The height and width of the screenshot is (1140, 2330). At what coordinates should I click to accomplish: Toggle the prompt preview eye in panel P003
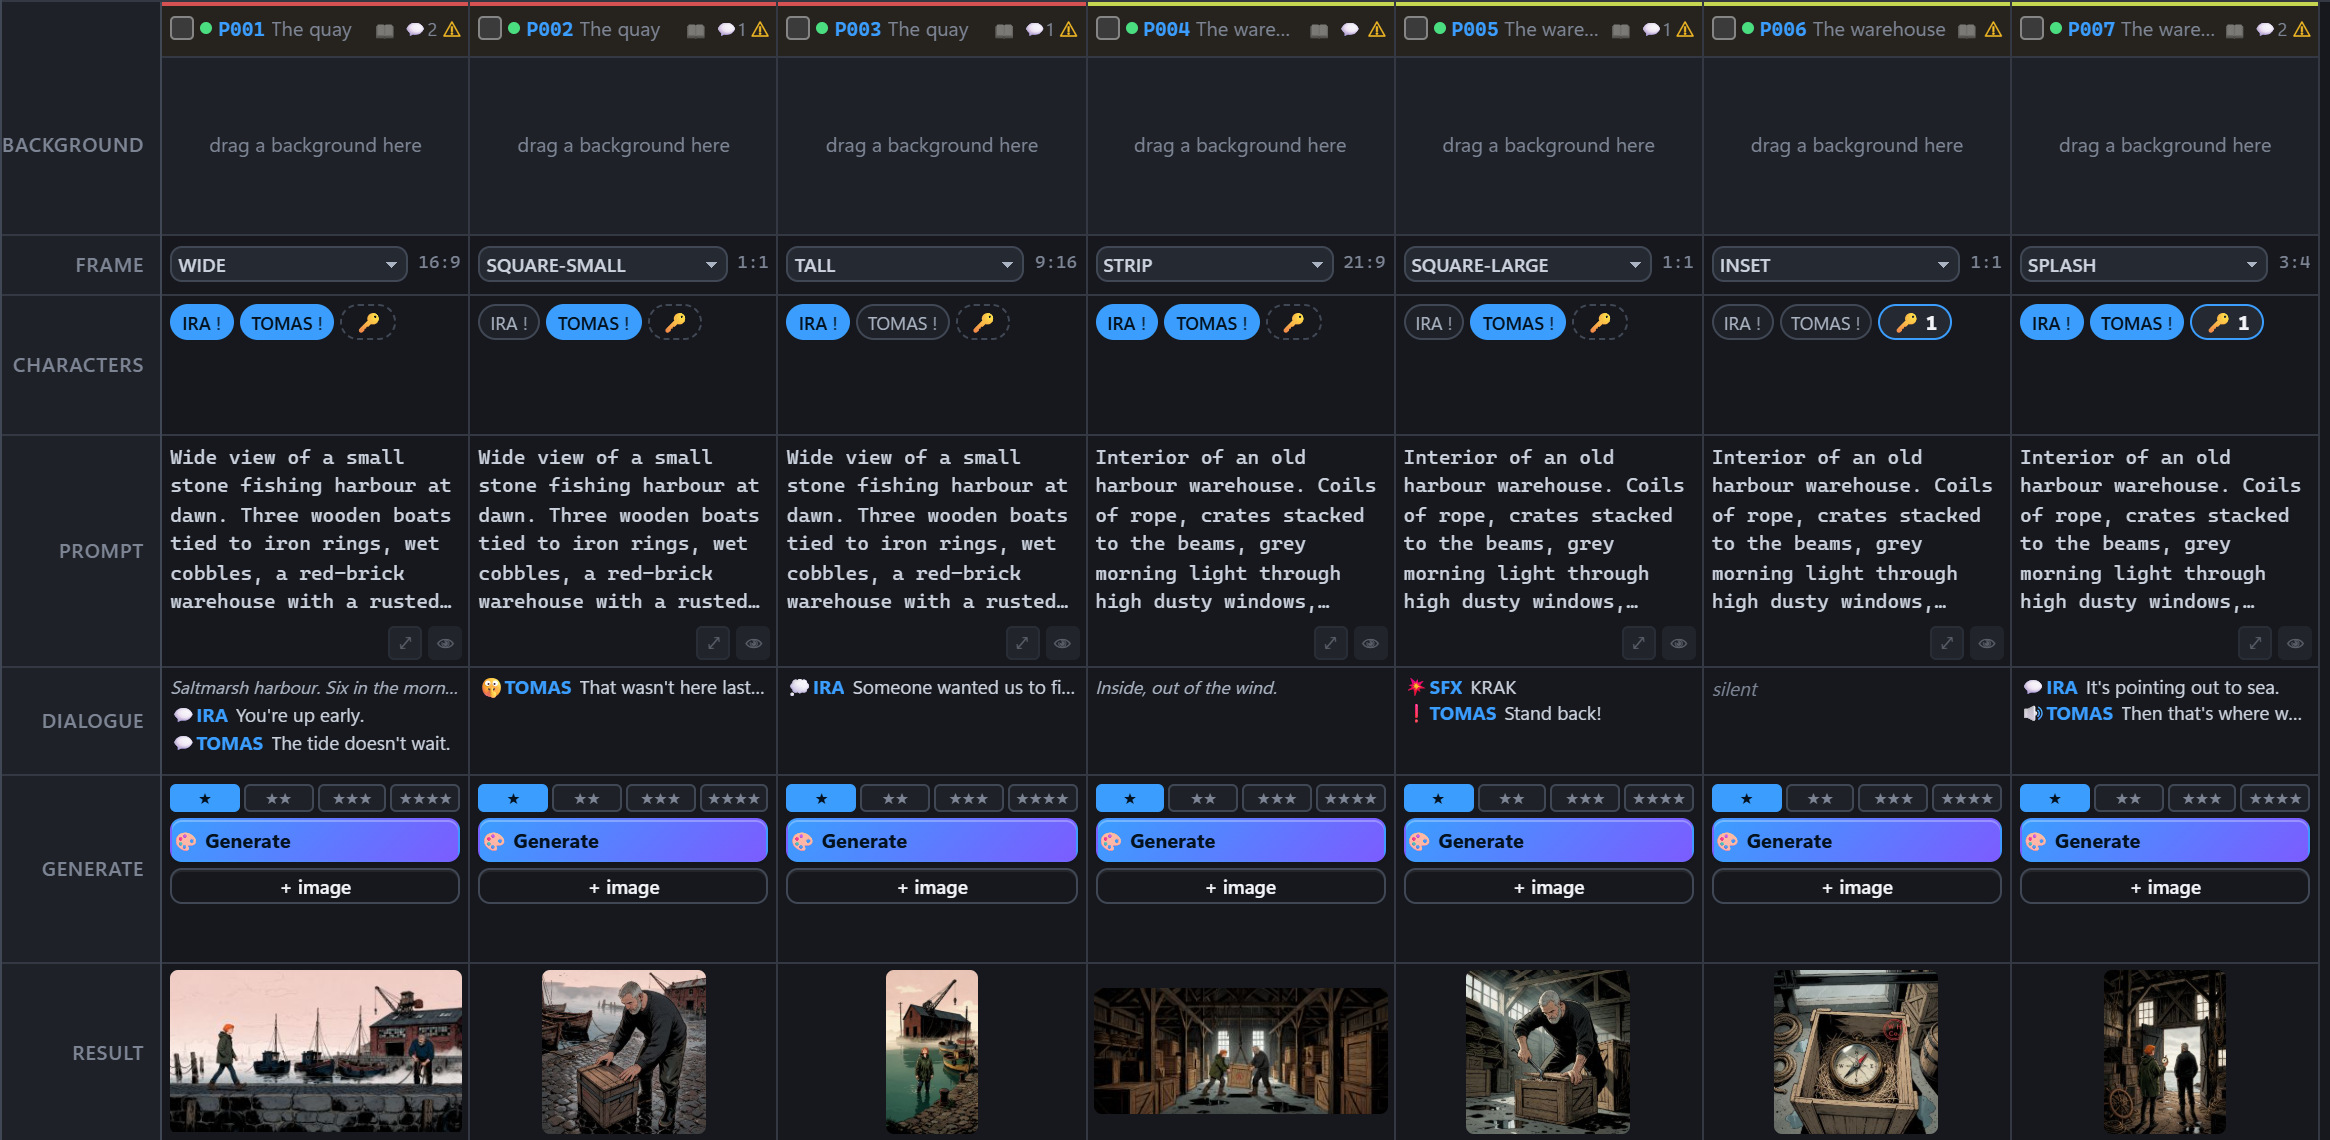click(1062, 643)
